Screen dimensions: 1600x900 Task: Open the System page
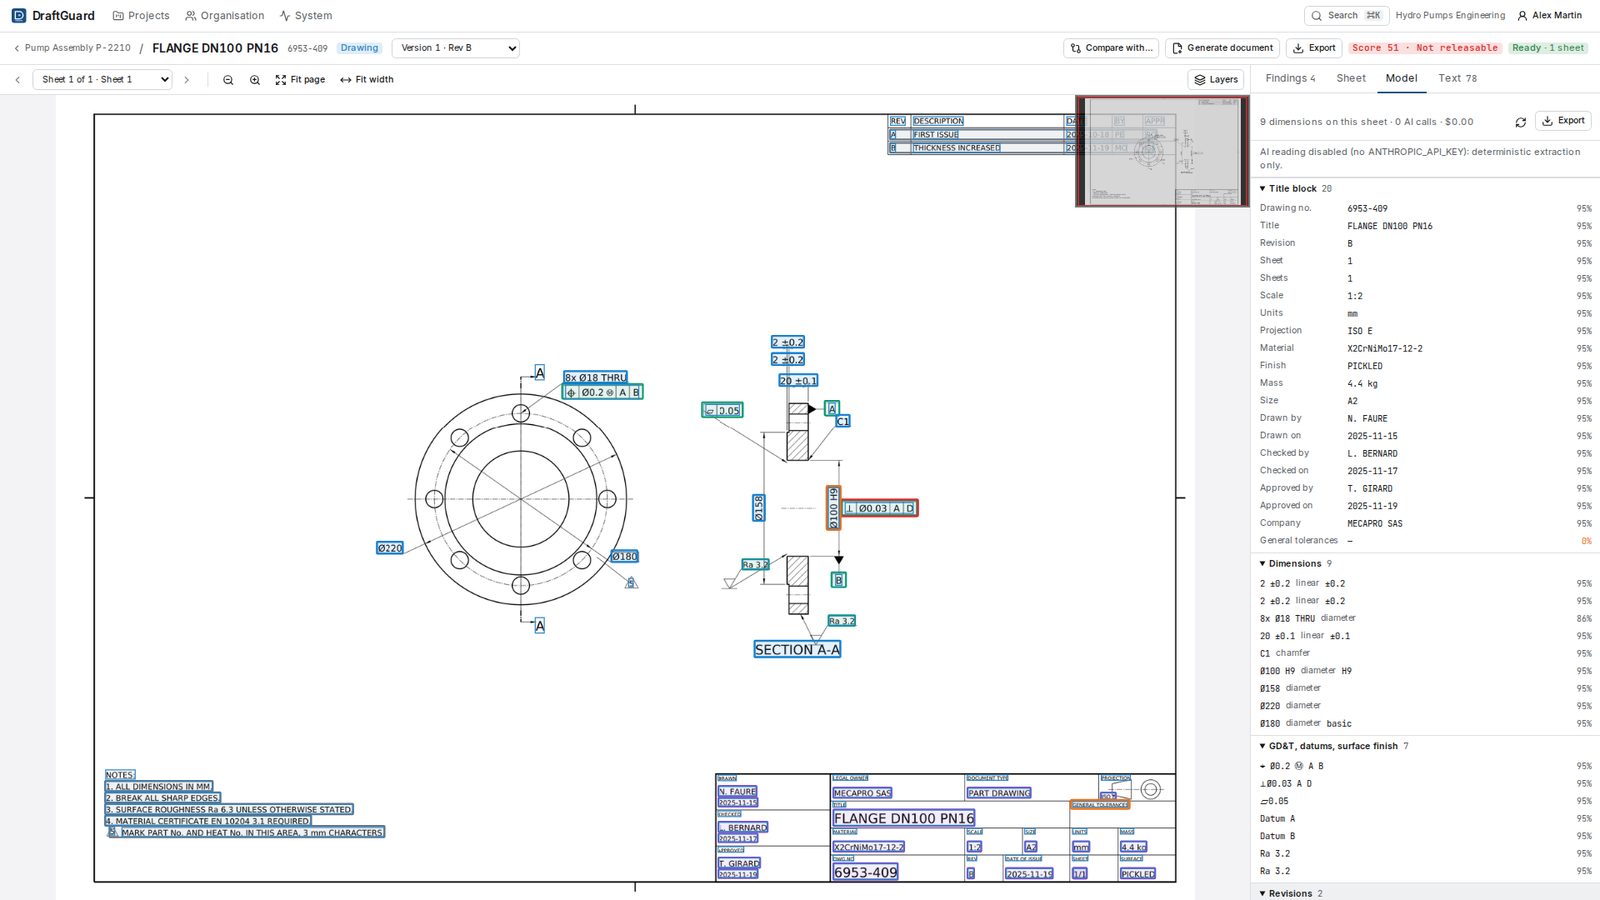tap(305, 15)
